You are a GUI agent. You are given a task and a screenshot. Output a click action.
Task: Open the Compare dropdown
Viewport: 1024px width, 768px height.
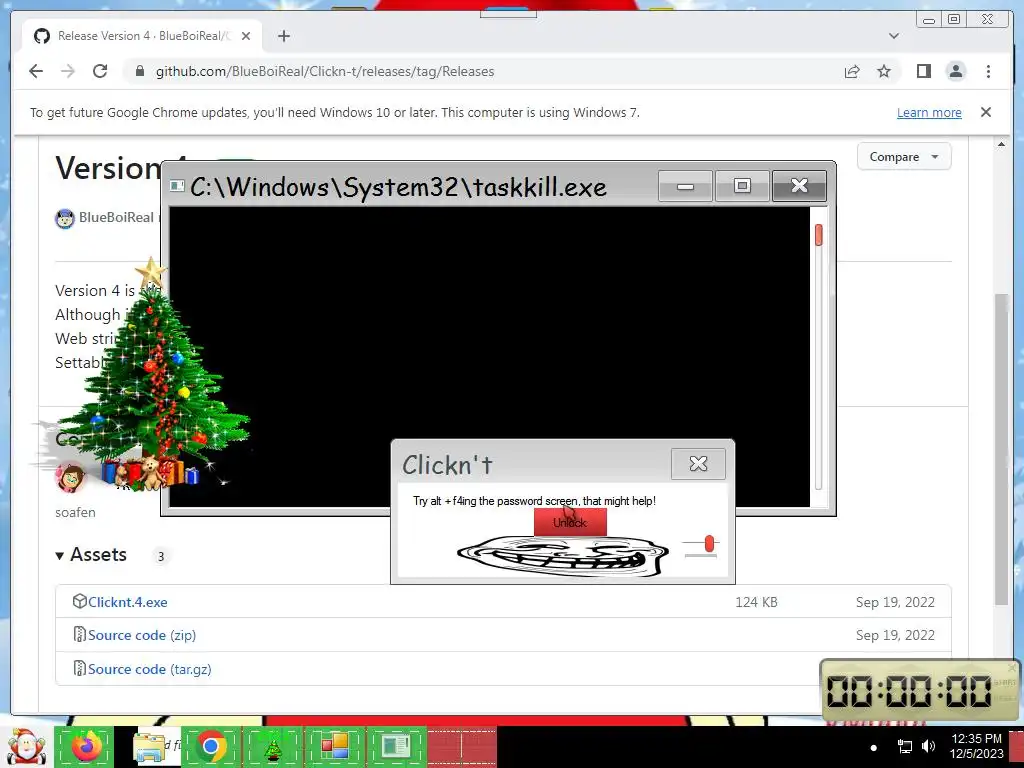[x=904, y=157]
